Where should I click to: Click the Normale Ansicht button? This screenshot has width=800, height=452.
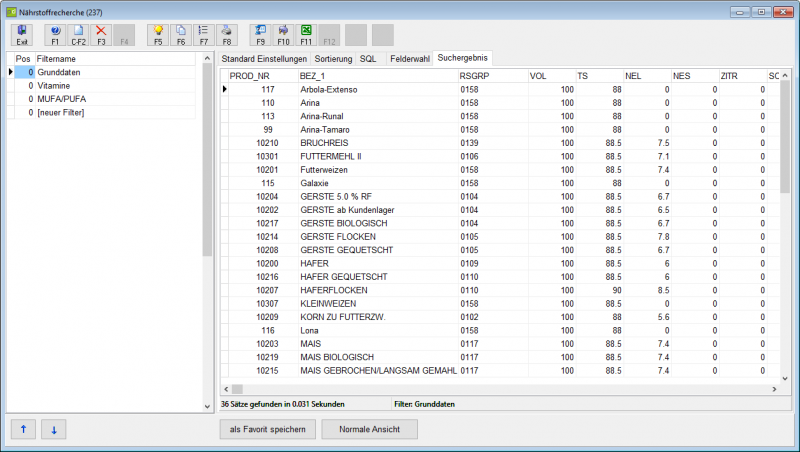pos(369,429)
